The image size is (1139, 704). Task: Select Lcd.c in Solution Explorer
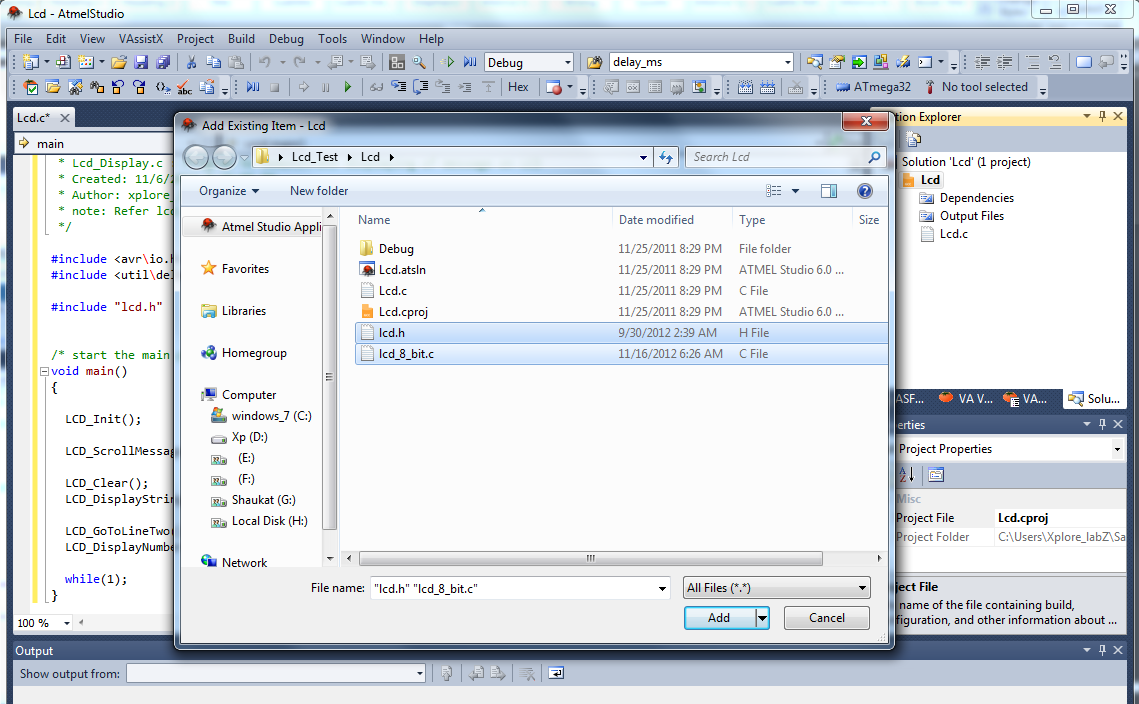[x=953, y=234]
